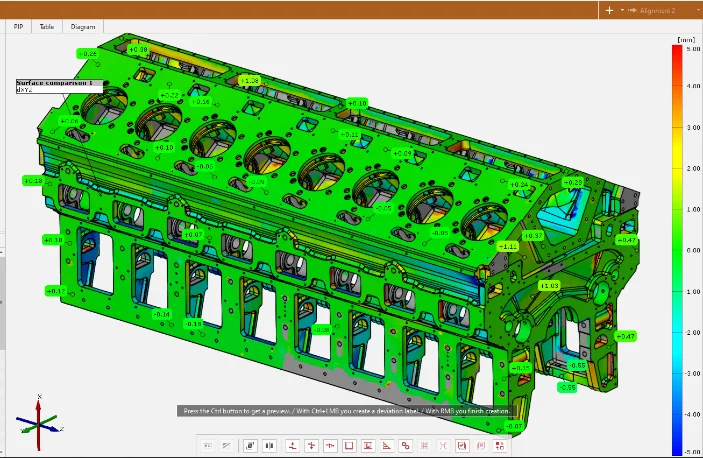The image size is (703, 458).
Task: Open the Diagram tab
Action: pos(83,27)
